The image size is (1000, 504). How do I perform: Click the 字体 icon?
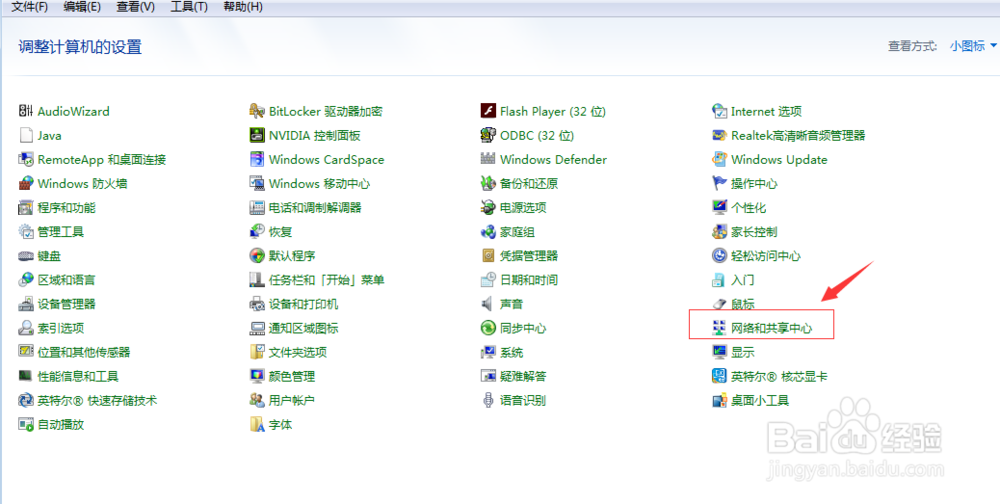tap(257, 425)
